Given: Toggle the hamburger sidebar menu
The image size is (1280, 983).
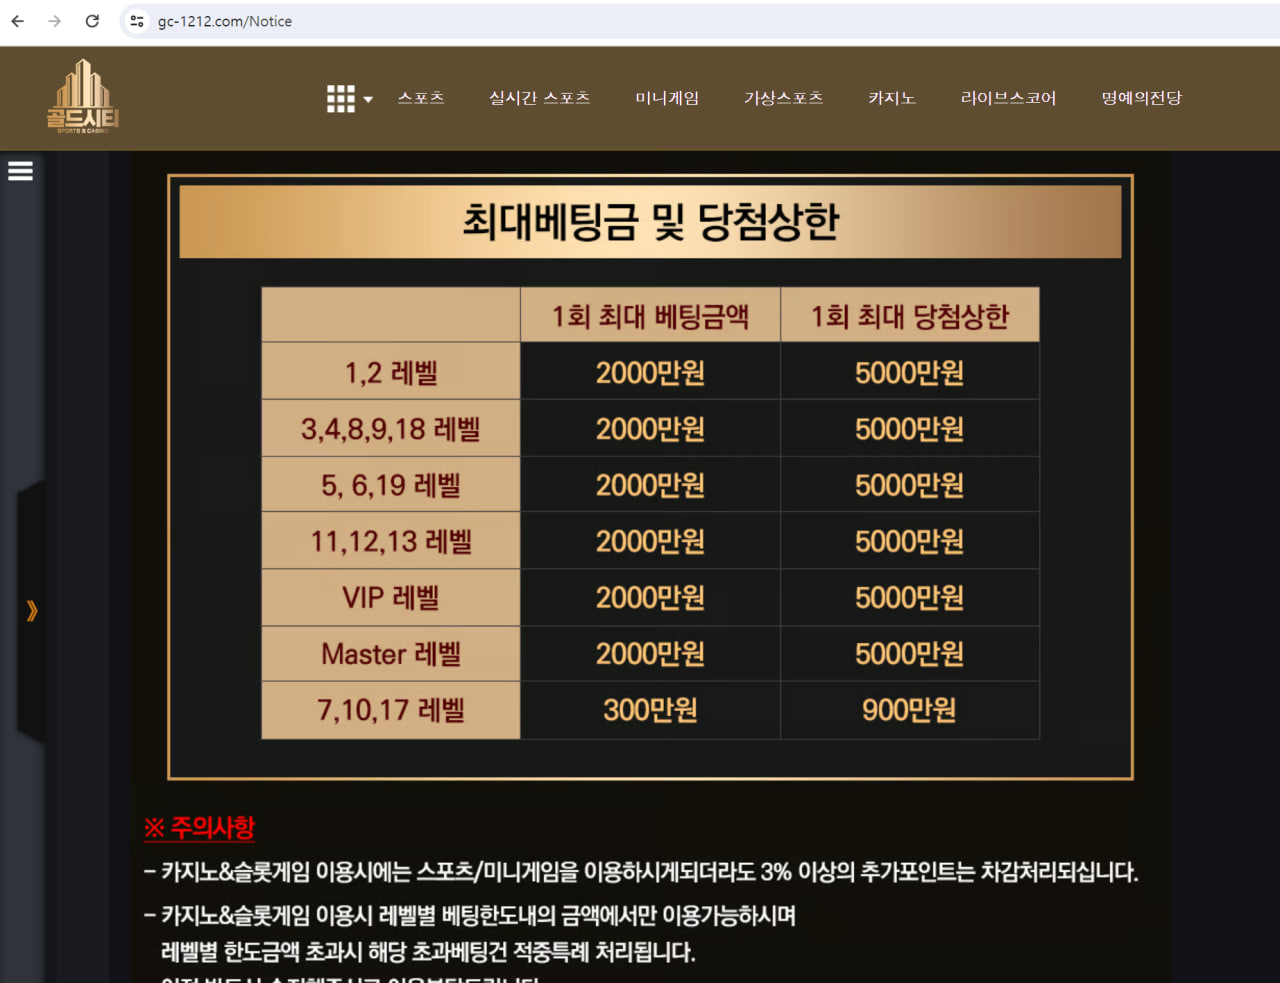Looking at the screenshot, I should click(x=20, y=171).
